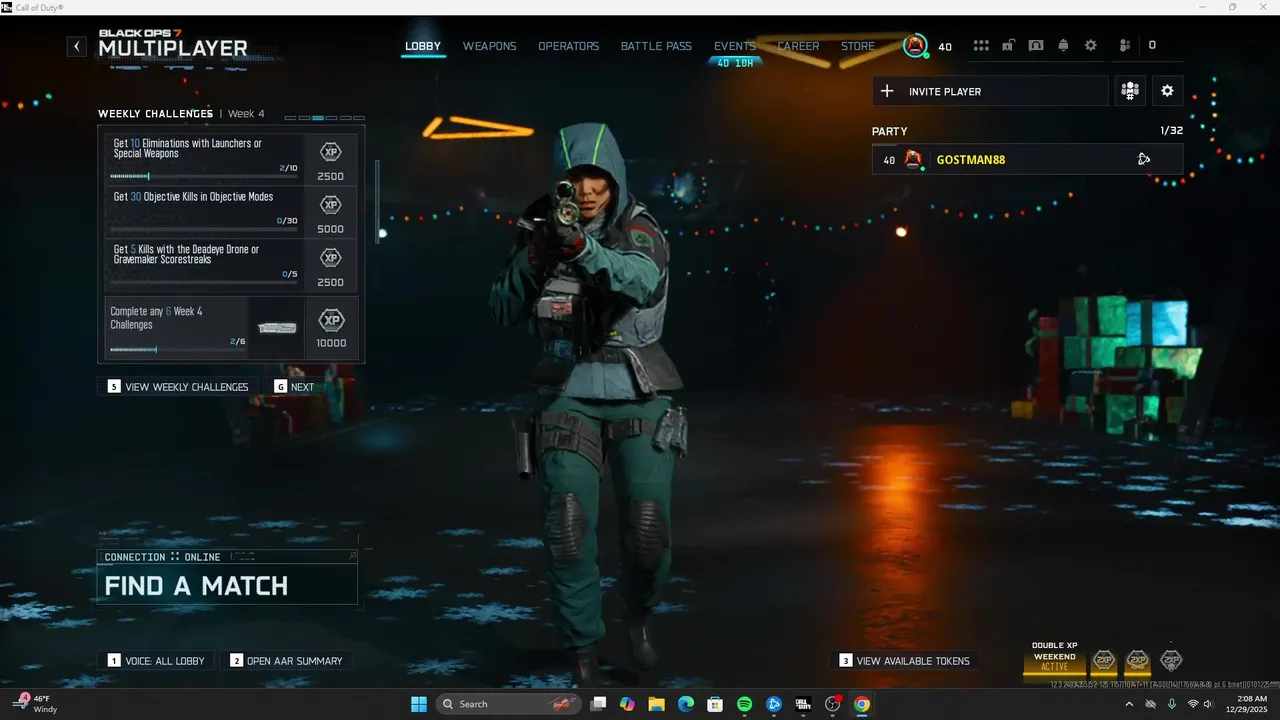The image size is (1280, 720).
Task: Click the GOSTMAN88 player emblem icon
Action: tap(913, 160)
